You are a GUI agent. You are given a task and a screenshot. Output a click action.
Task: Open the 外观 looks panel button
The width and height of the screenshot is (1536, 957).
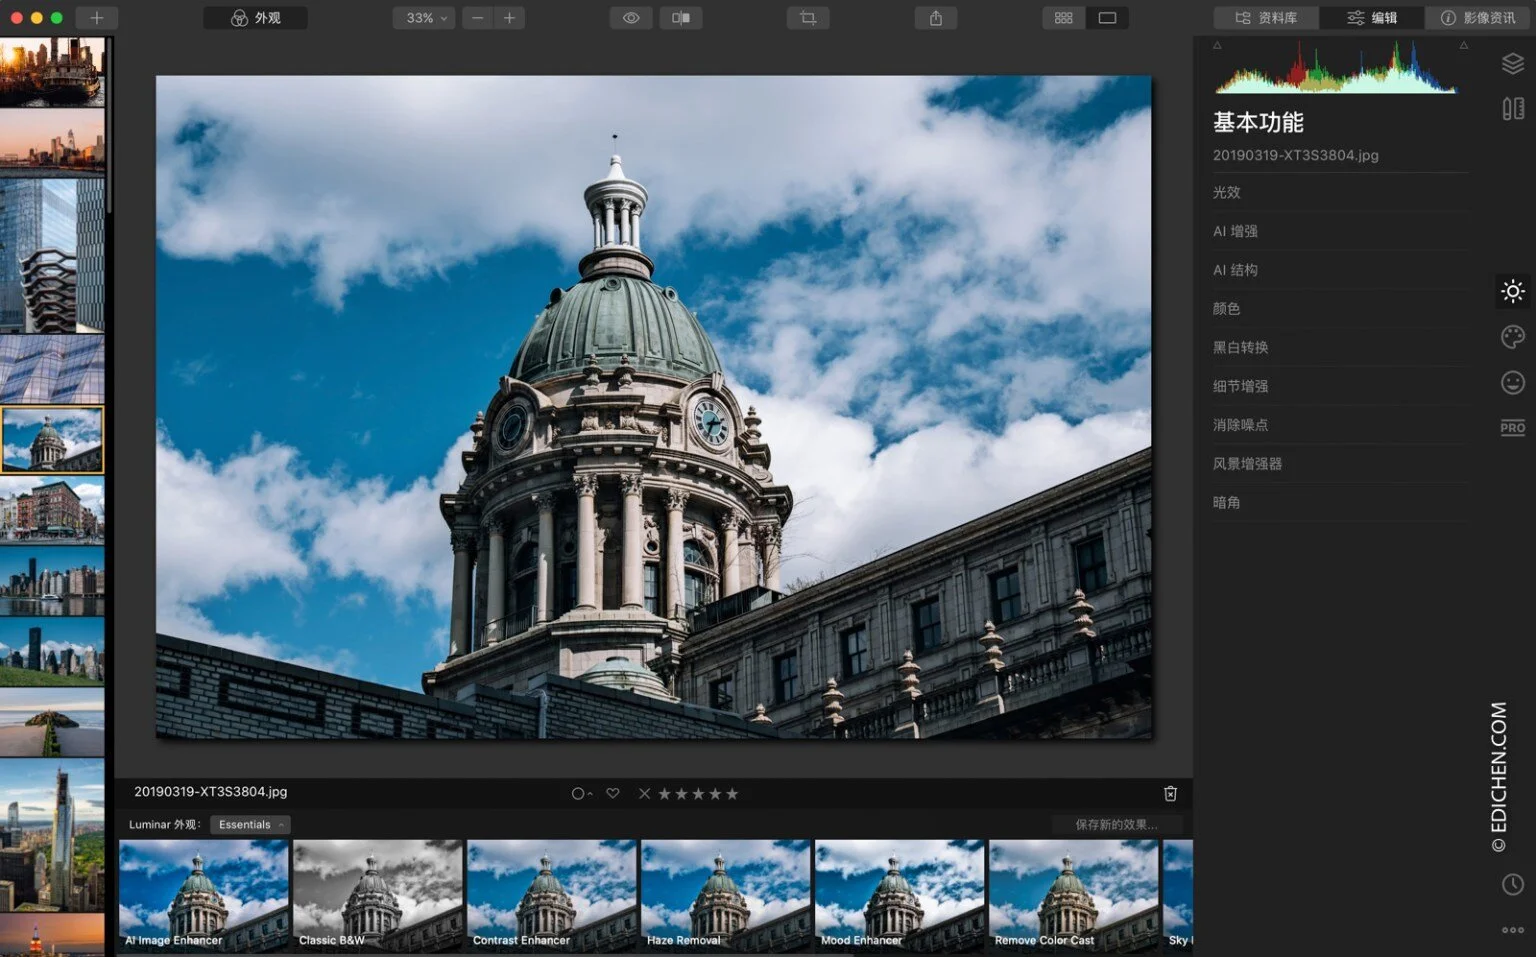[x=255, y=18]
